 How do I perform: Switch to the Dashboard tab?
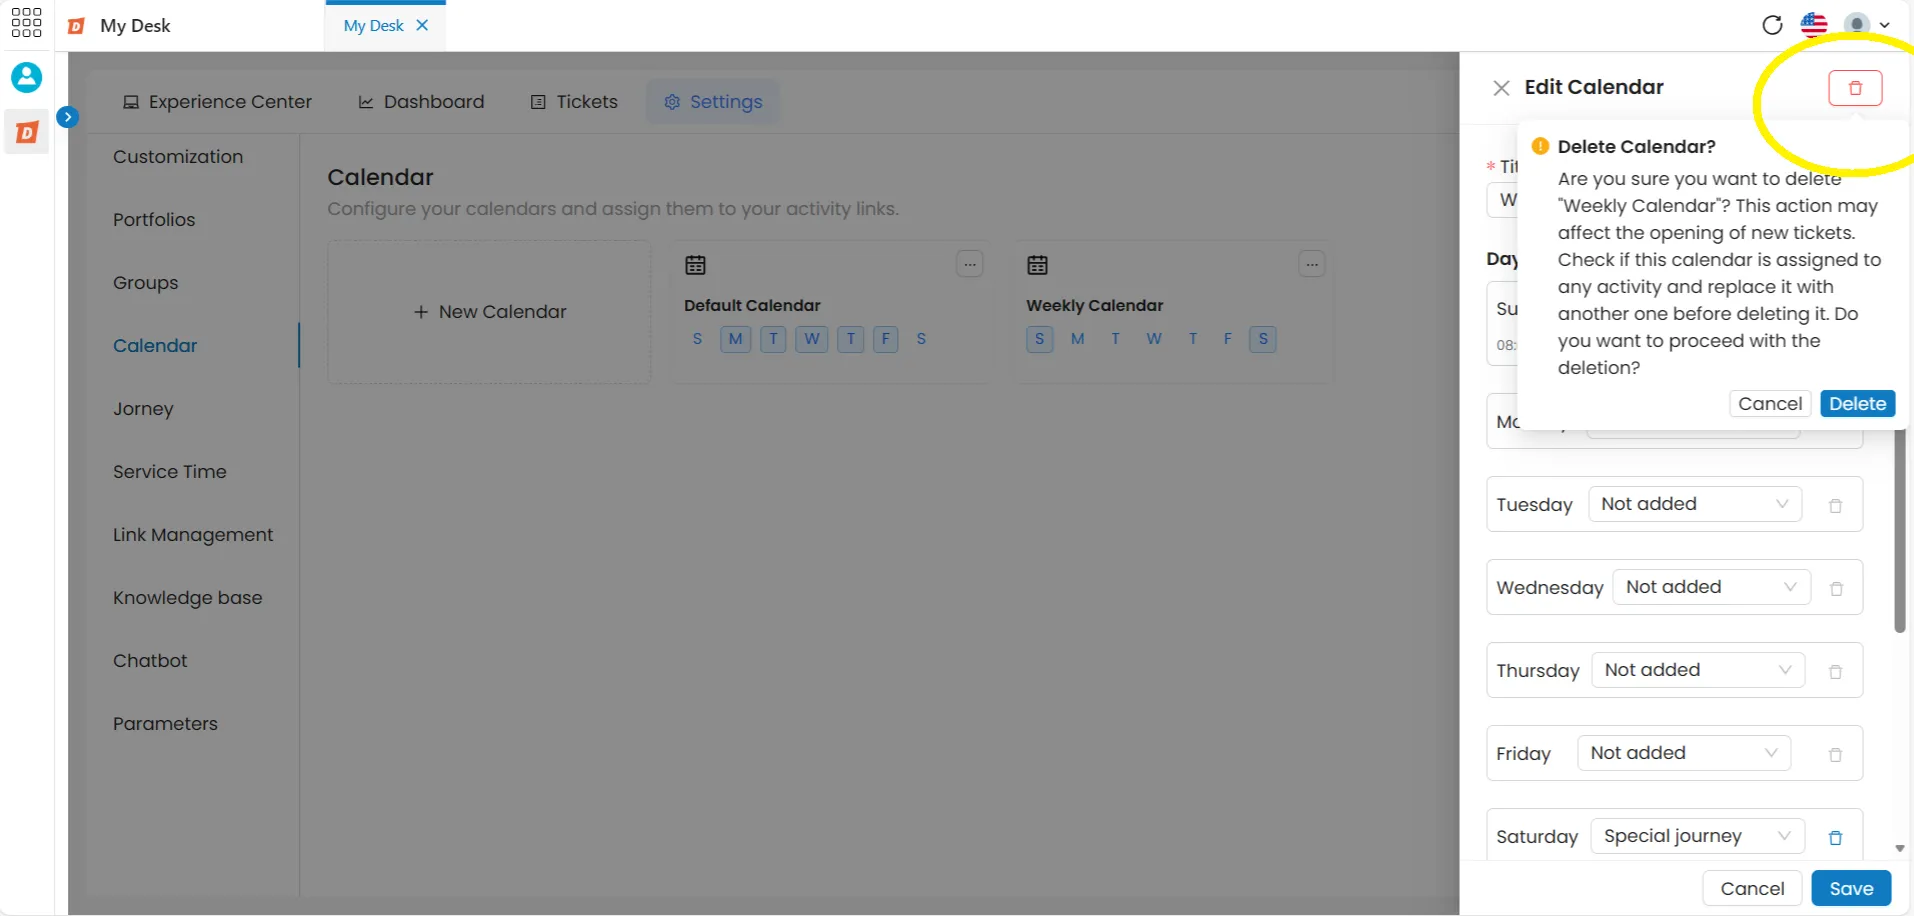click(x=421, y=102)
